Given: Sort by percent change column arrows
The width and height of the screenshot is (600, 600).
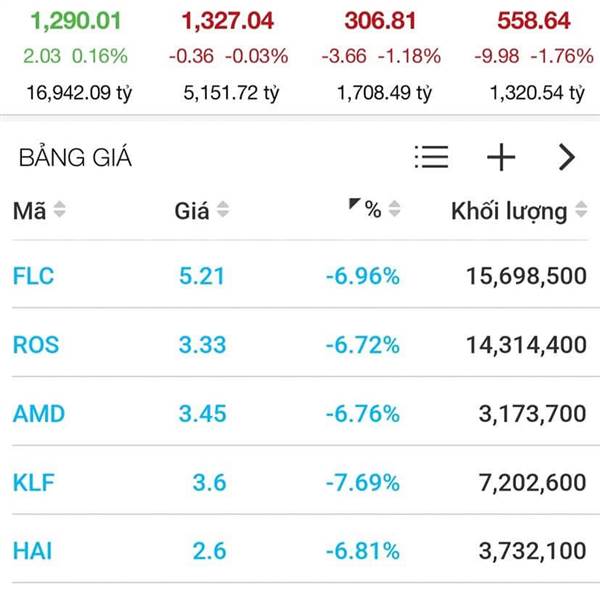Looking at the screenshot, I should [x=395, y=211].
